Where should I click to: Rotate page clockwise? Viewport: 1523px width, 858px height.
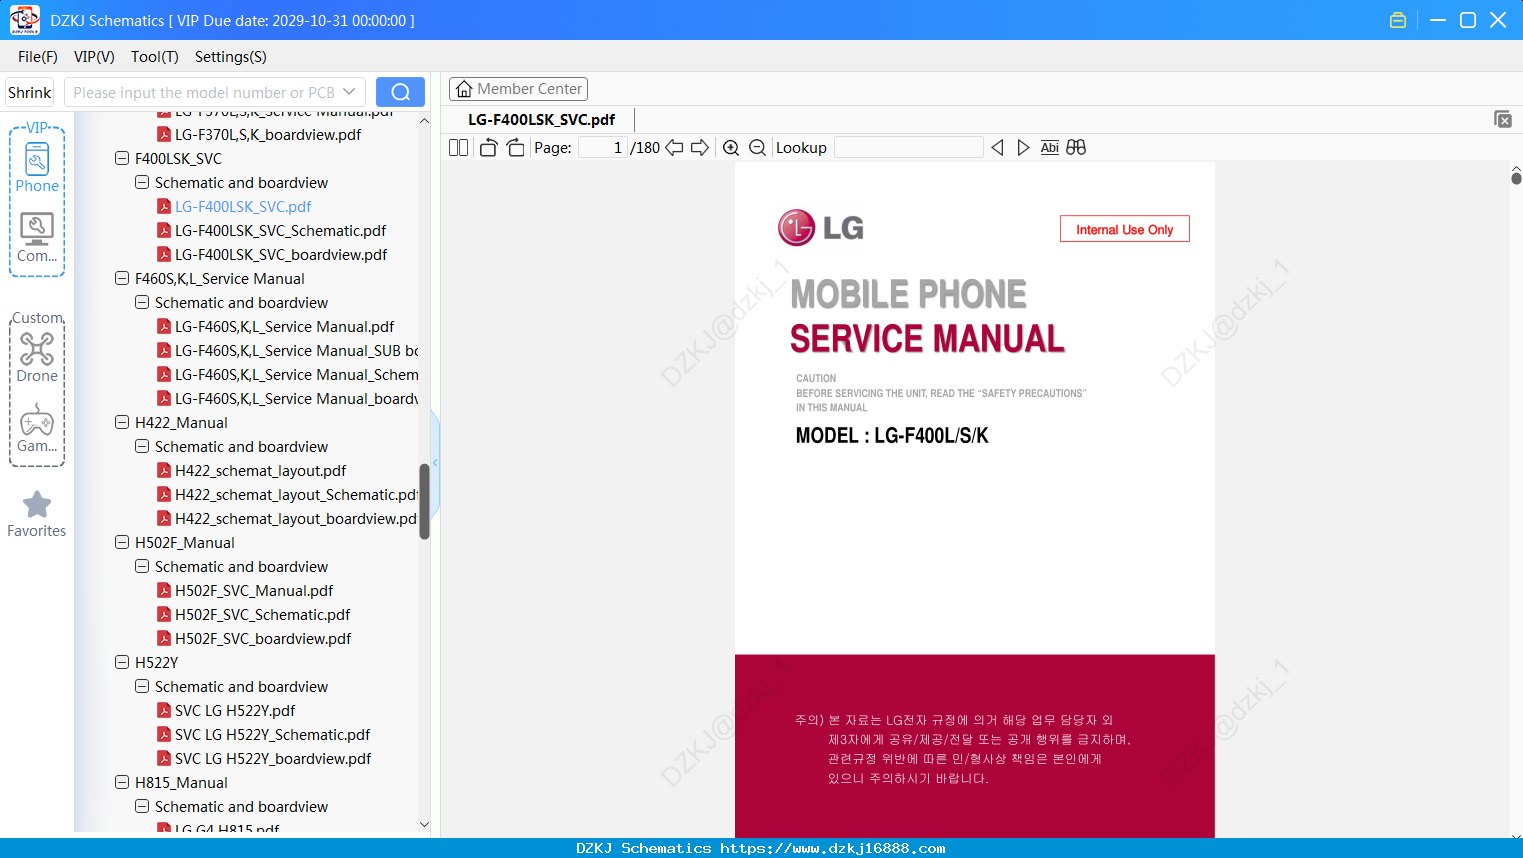tap(515, 148)
